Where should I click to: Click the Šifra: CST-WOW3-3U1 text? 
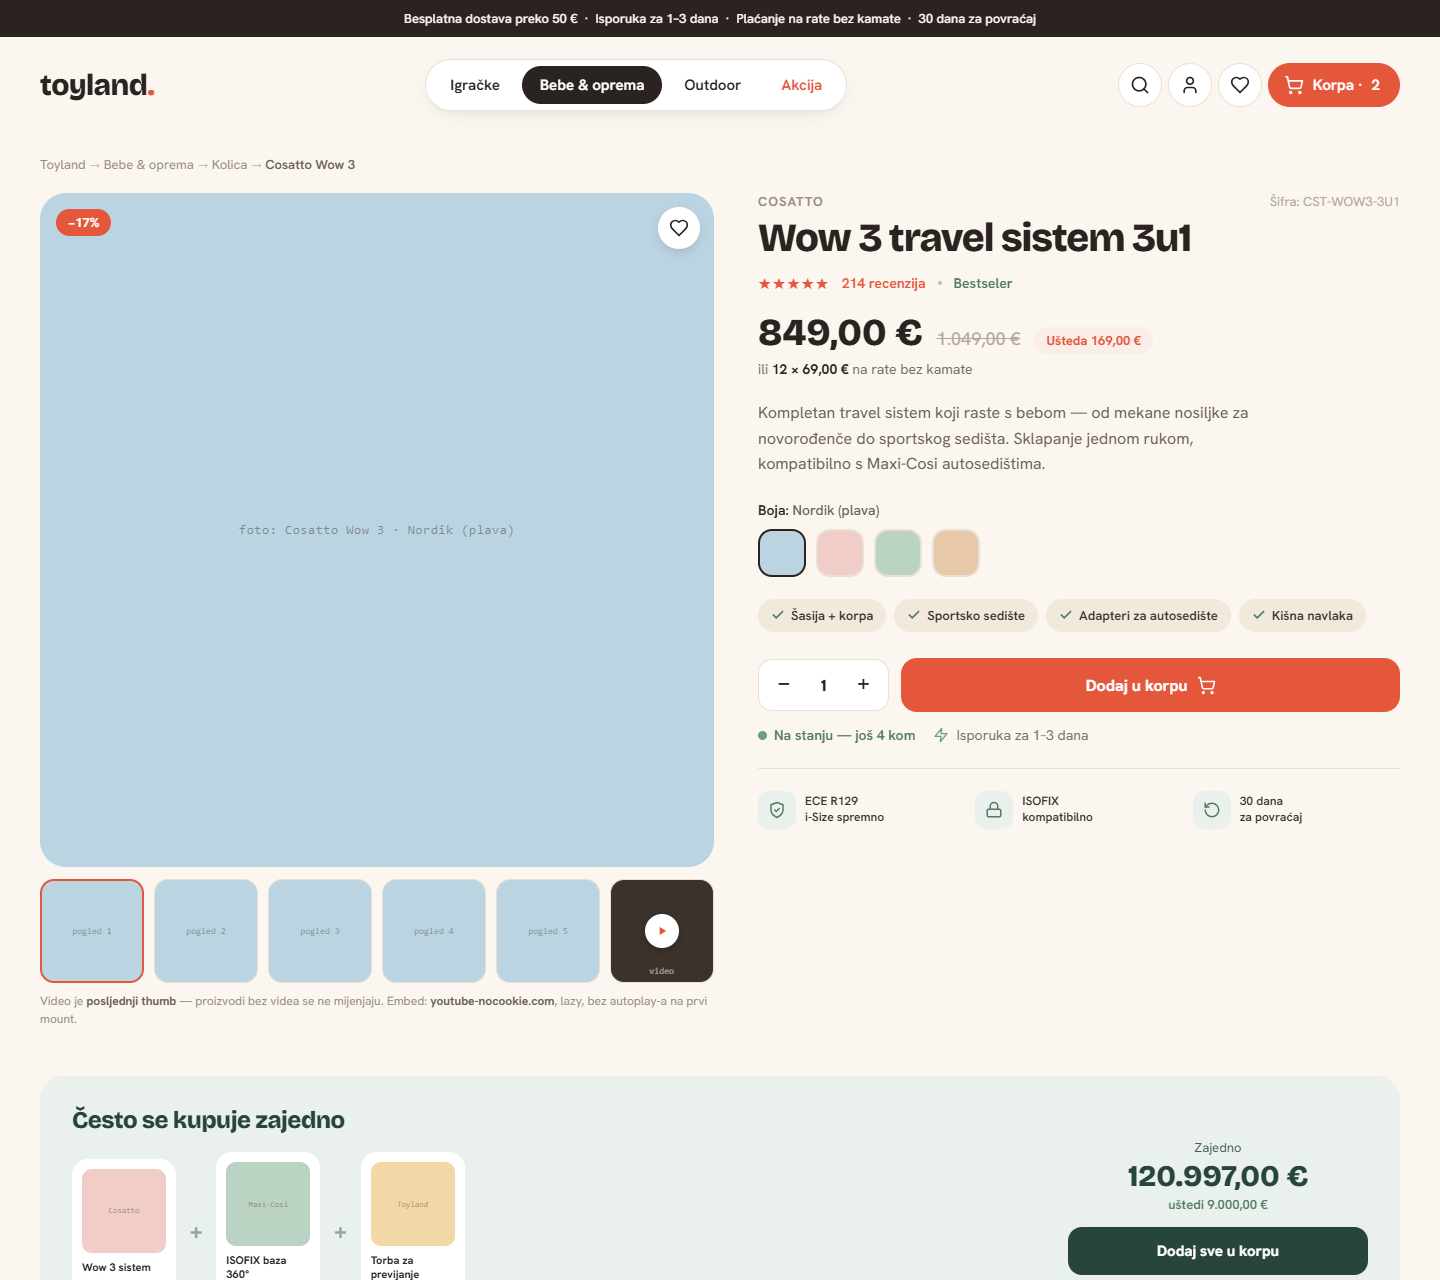point(1335,201)
